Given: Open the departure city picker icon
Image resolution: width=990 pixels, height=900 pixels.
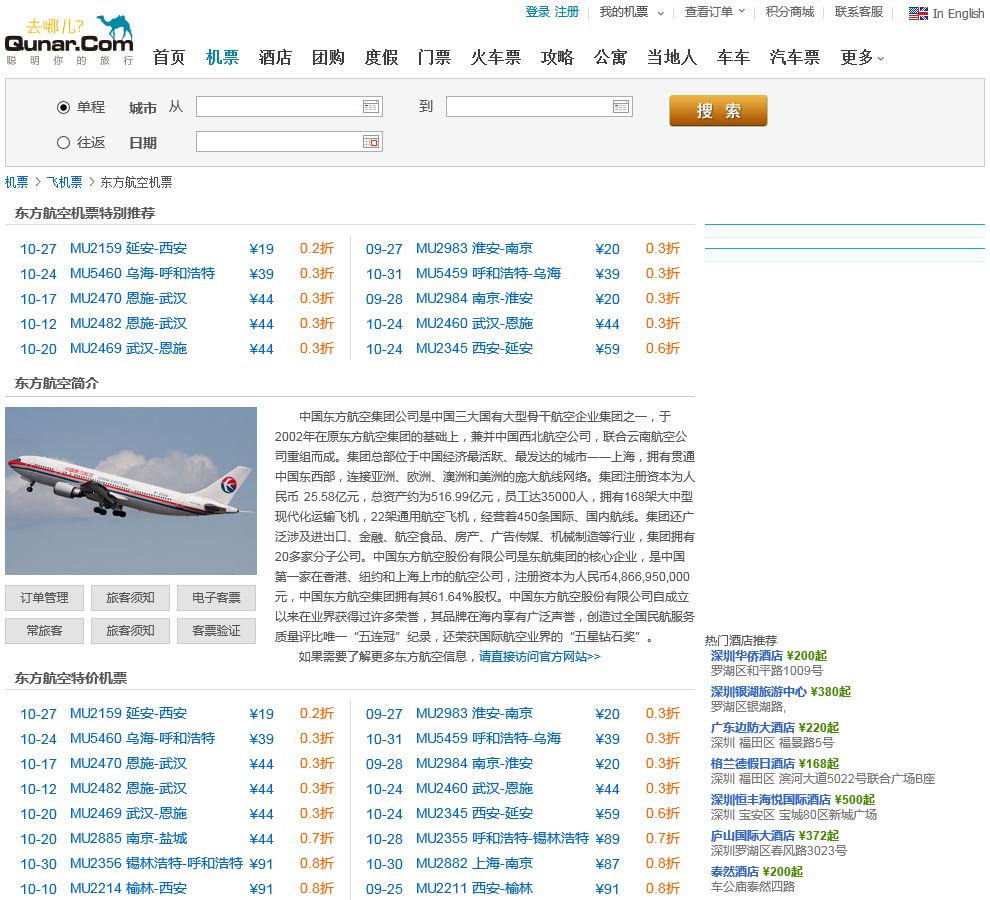Looking at the screenshot, I should (371, 107).
